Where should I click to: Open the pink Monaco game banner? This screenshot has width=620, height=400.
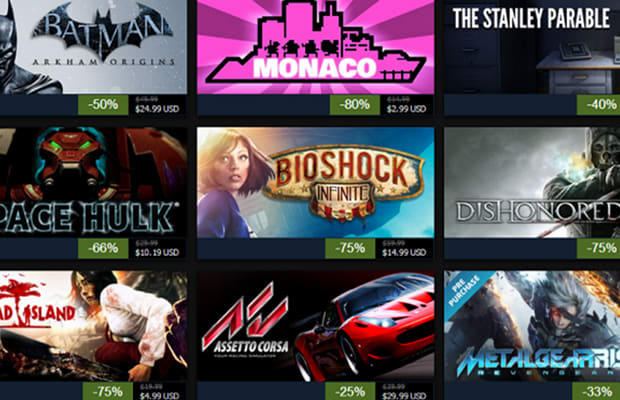pyautogui.click(x=316, y=47)
